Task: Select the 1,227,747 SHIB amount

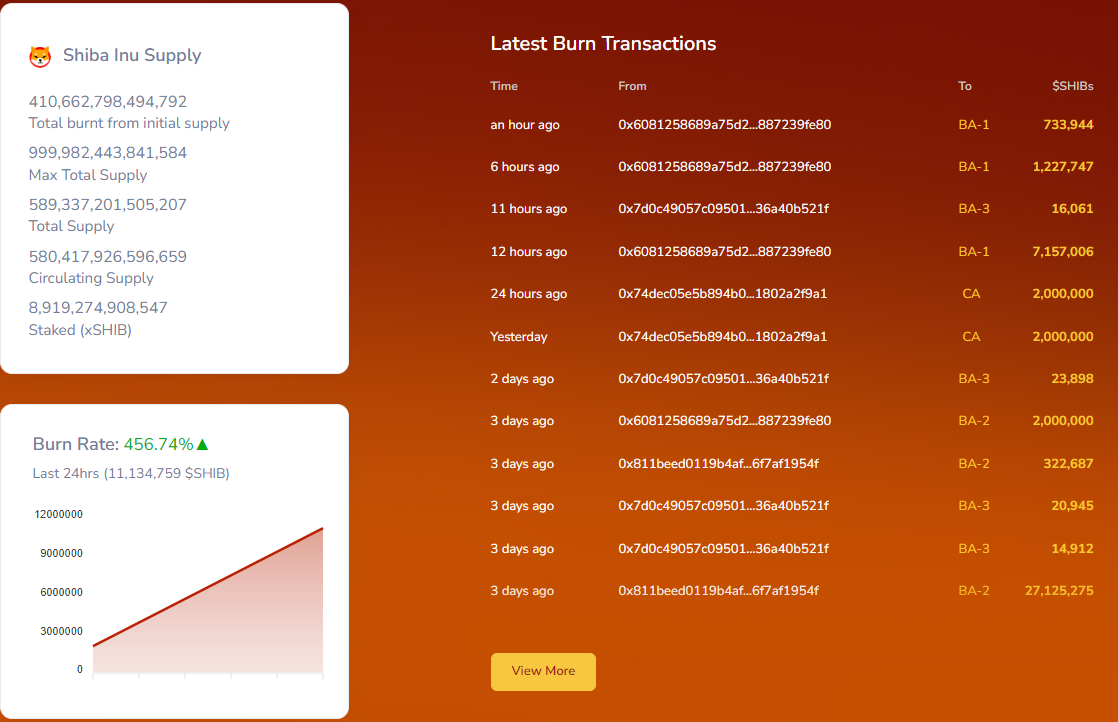Action: [x=1062, y=167]
